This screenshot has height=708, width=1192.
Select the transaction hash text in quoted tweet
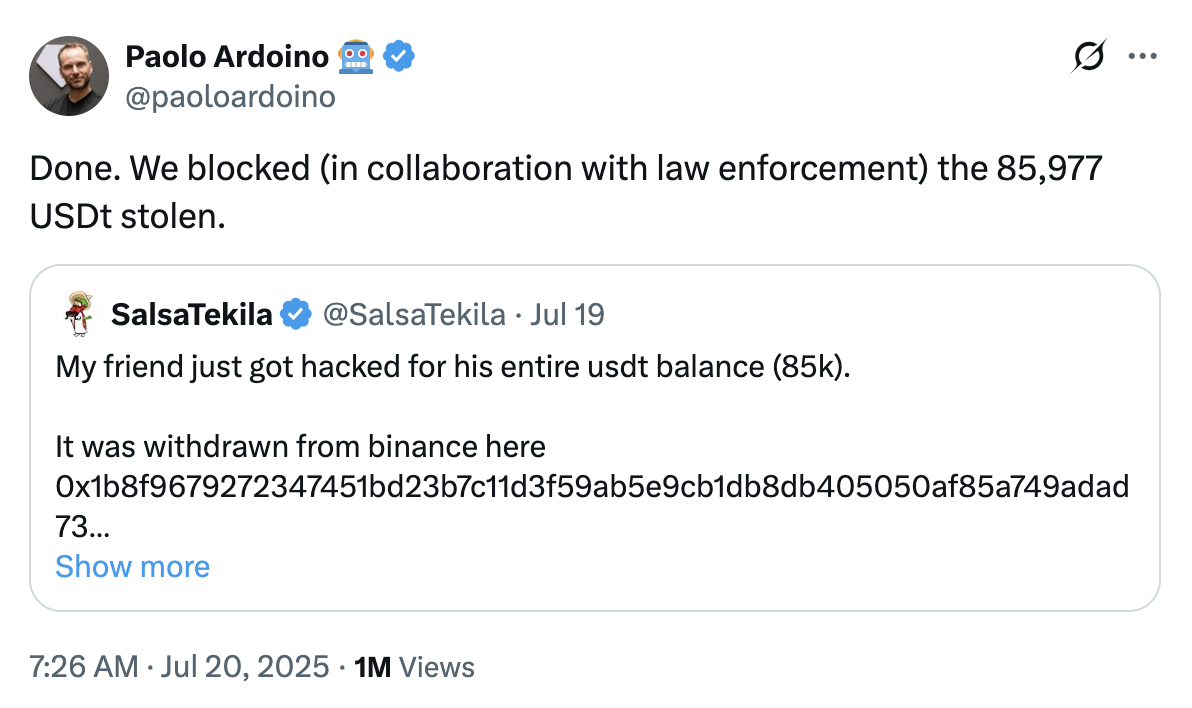tap(590, 487)
